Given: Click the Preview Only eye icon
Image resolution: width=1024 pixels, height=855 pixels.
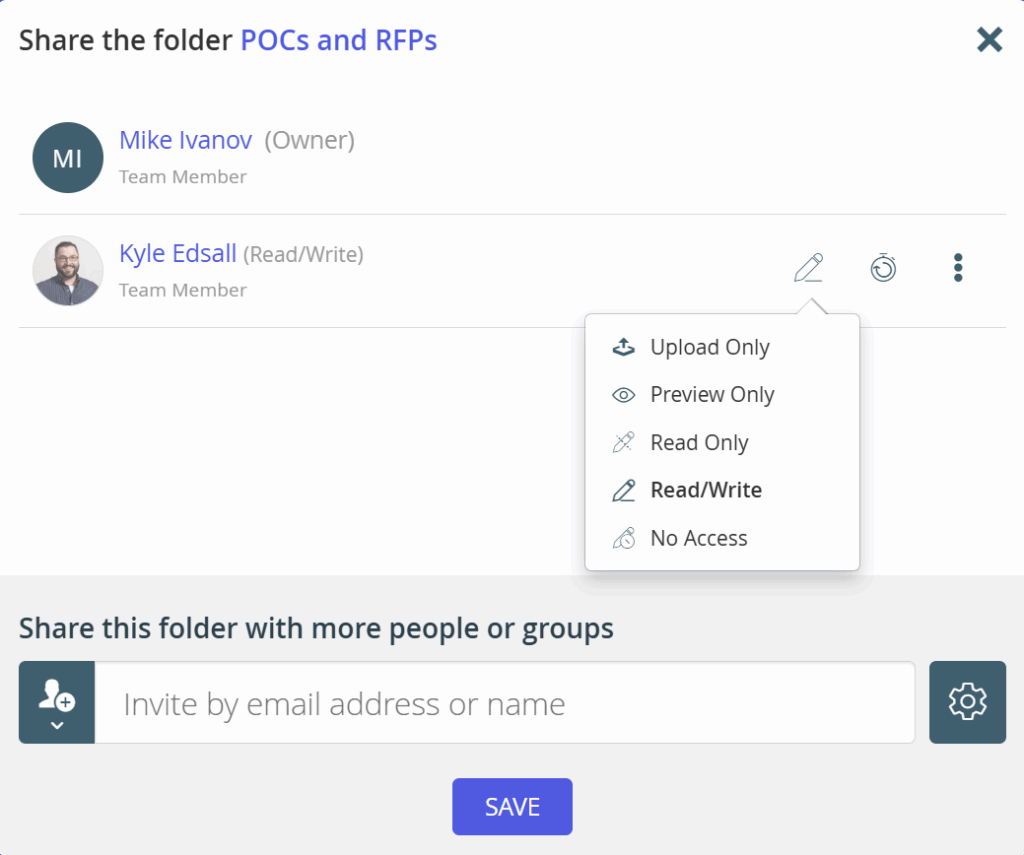Looking at the screenshot, I should pyautogui.click(x=624, y=395).
